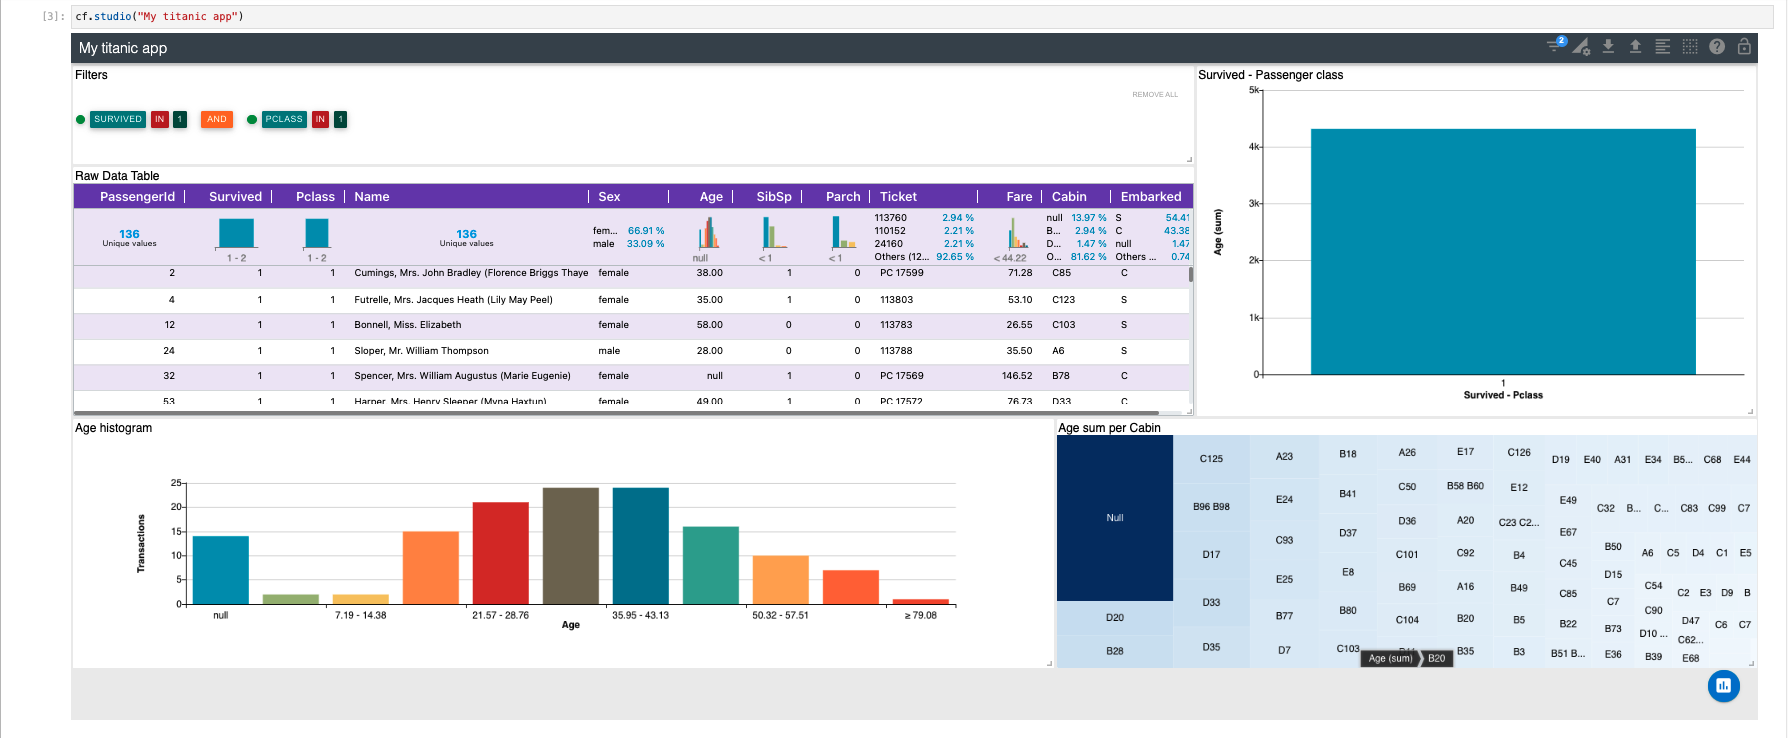
Task: Click the E24 treemap cell
Action: (1284, 499)
